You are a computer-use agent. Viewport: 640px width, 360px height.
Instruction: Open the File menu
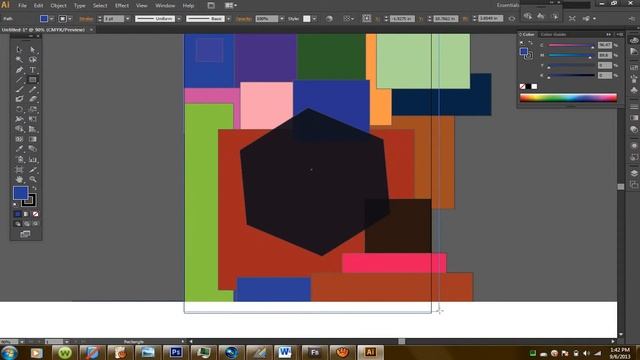coord(22,6)
